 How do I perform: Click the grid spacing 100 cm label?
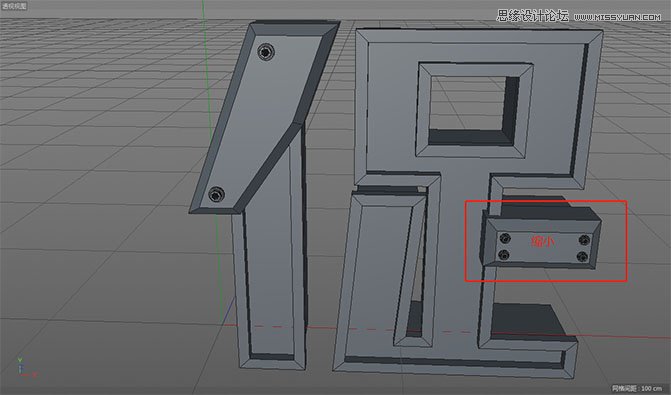637,388
